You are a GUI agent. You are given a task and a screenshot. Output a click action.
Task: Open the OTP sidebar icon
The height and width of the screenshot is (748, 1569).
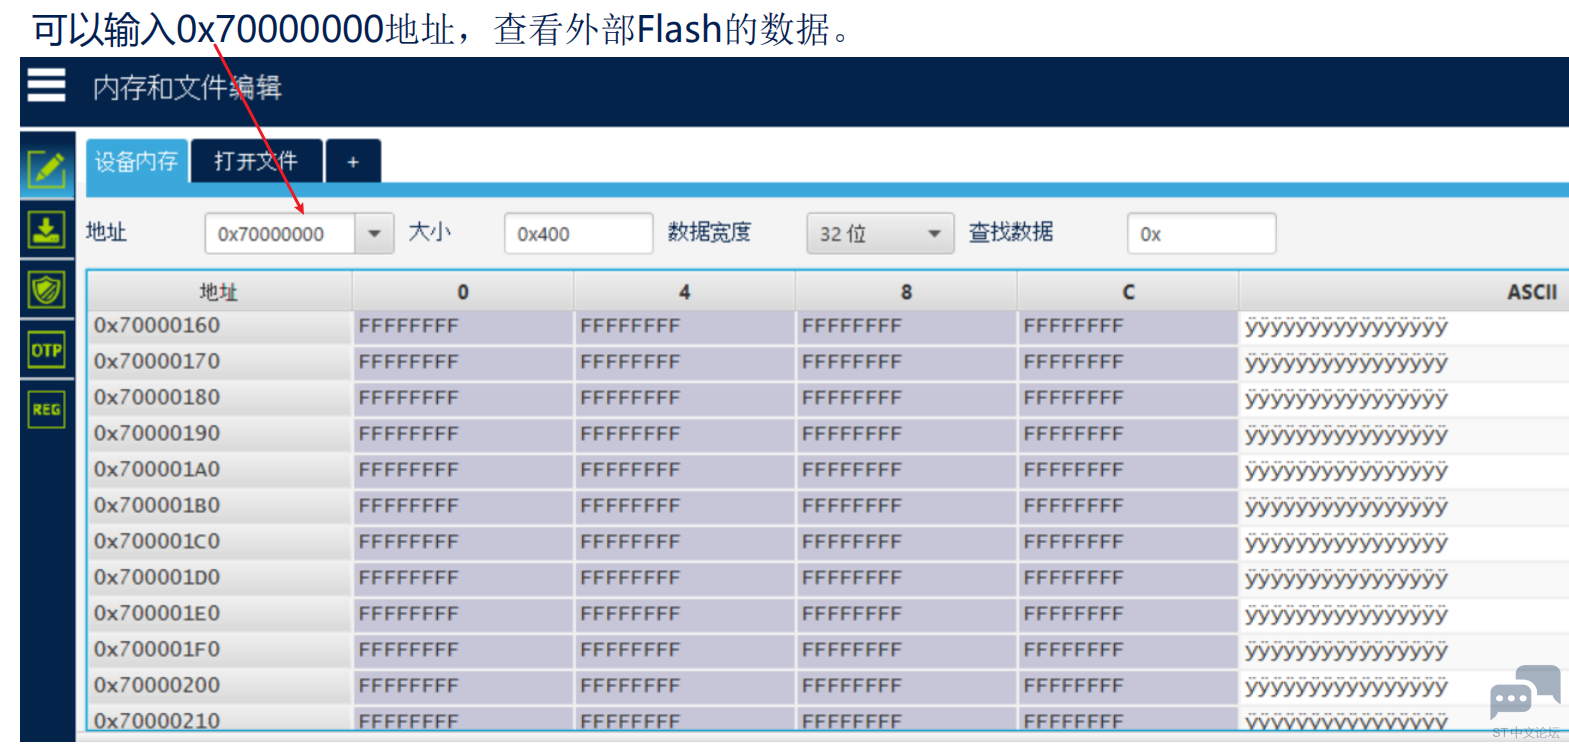(46, 350)
